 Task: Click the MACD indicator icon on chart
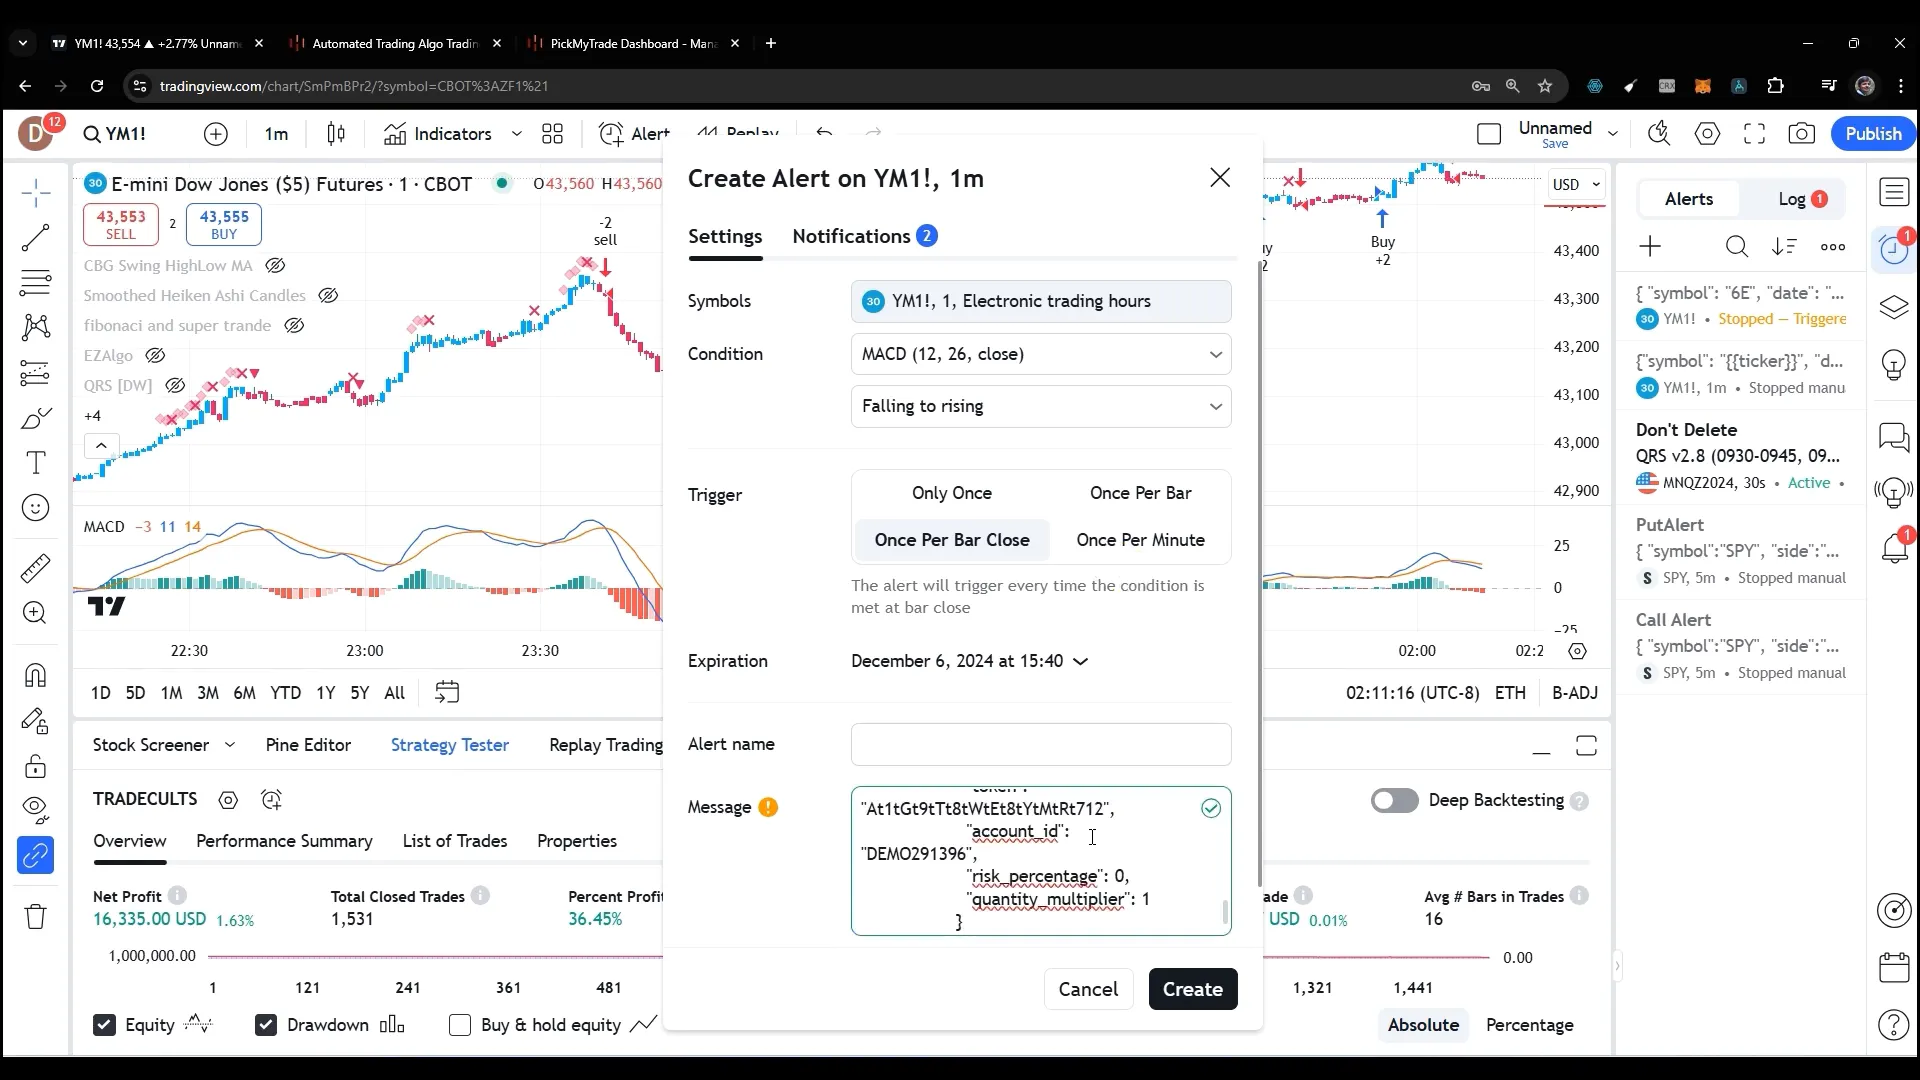coord(104,526)
